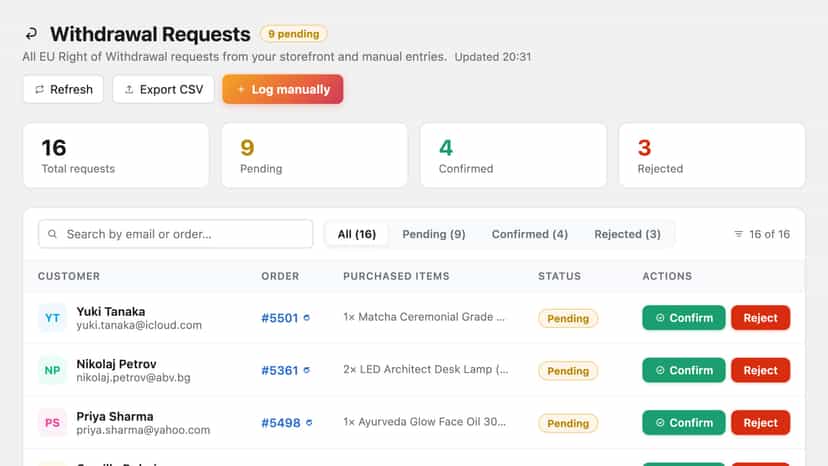The height and width of the screenshot is (466, 828).
Task: Click the item 1× Ayurveda Glow Face Oil
Action: point(425,422)
